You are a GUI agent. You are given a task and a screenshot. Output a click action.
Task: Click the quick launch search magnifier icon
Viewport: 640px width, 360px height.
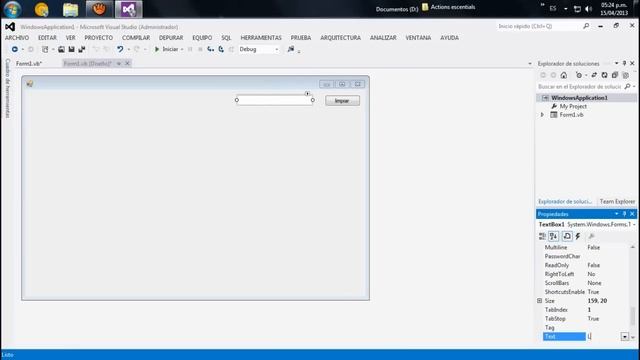[x=586, y=26]
